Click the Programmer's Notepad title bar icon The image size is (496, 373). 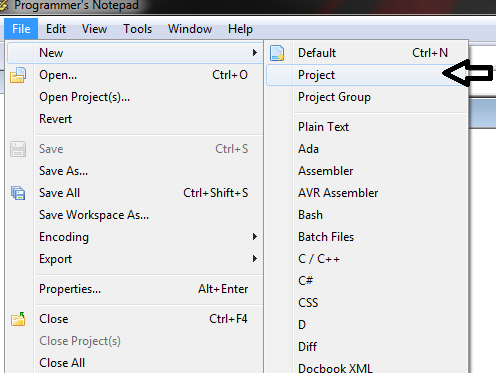(4, 5)
